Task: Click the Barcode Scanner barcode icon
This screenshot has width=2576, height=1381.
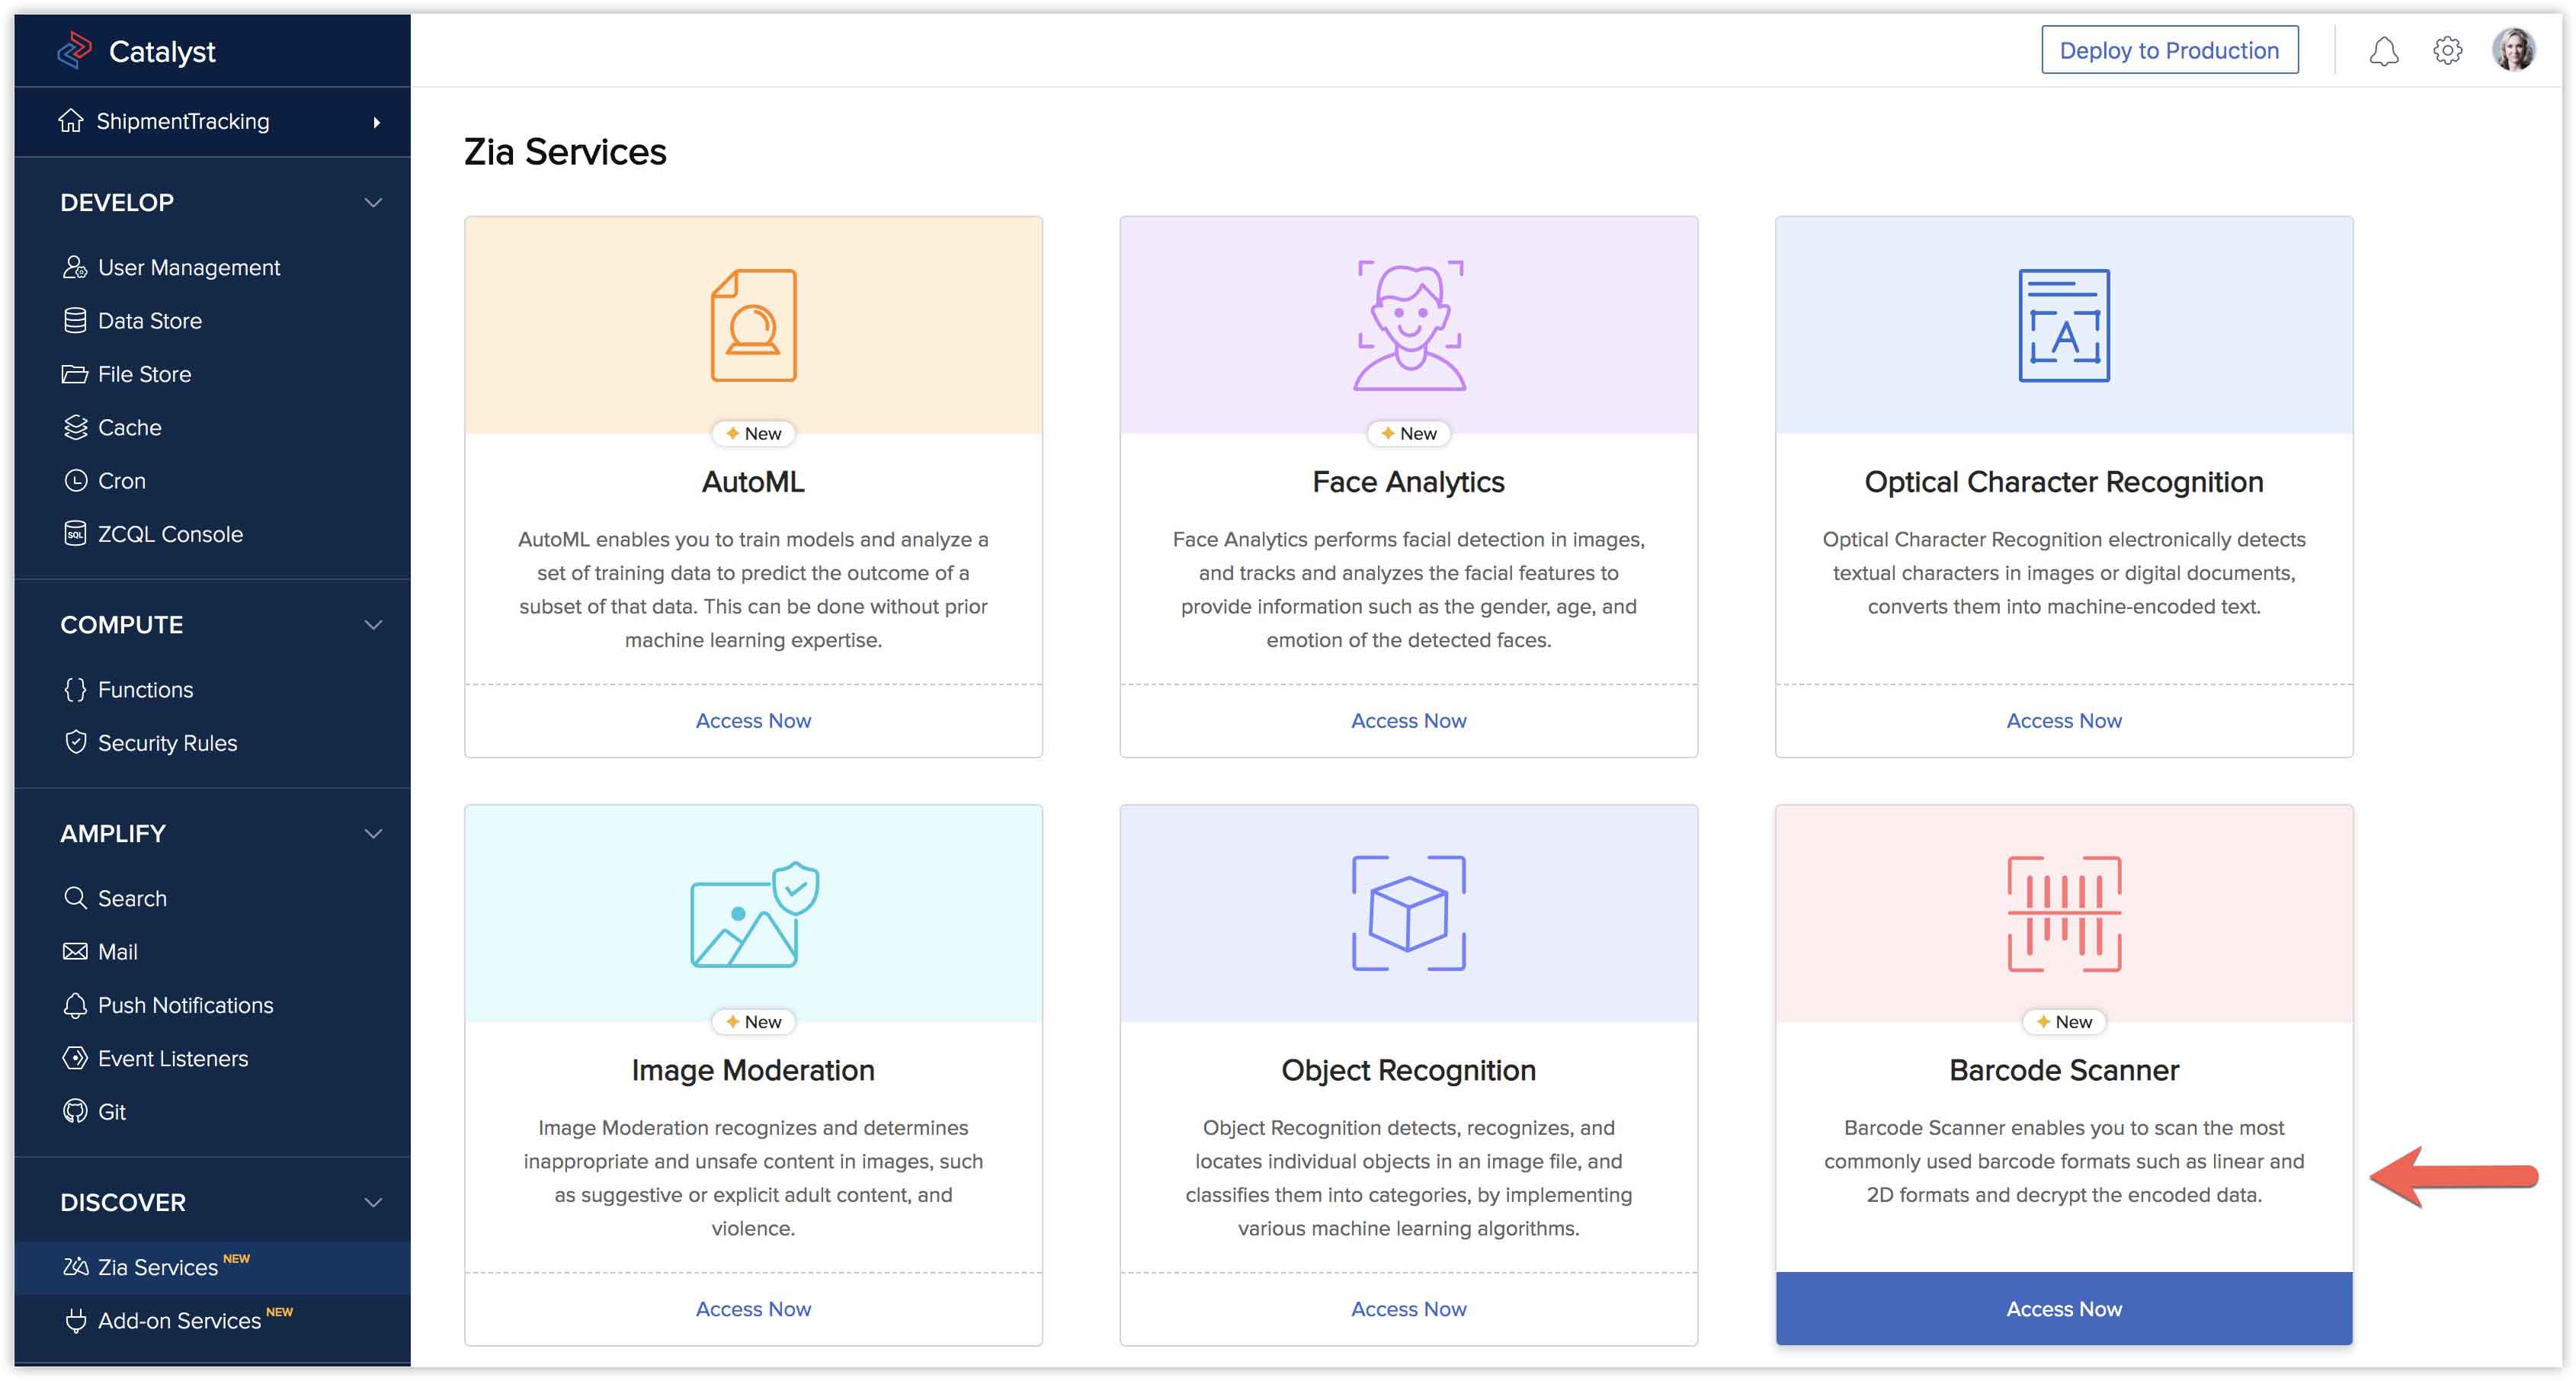Action: (2063, 913)
